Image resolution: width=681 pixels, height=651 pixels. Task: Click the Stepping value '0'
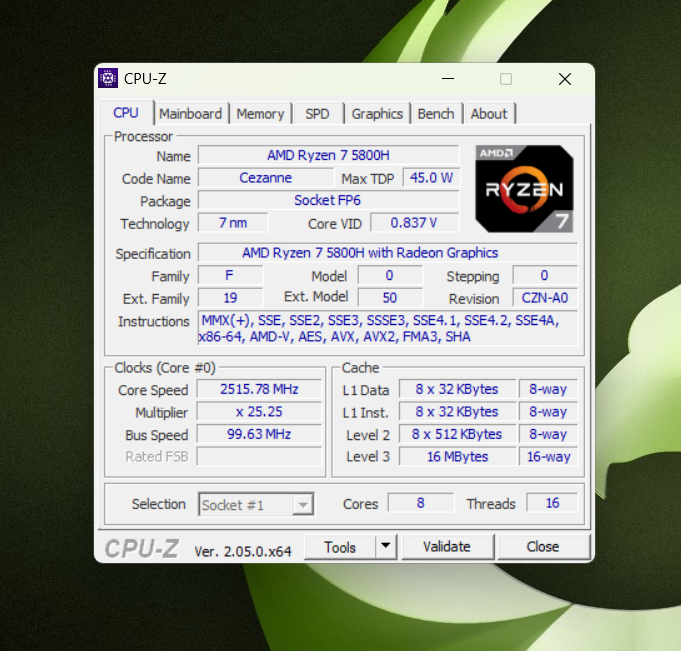(x=545, y=275)
